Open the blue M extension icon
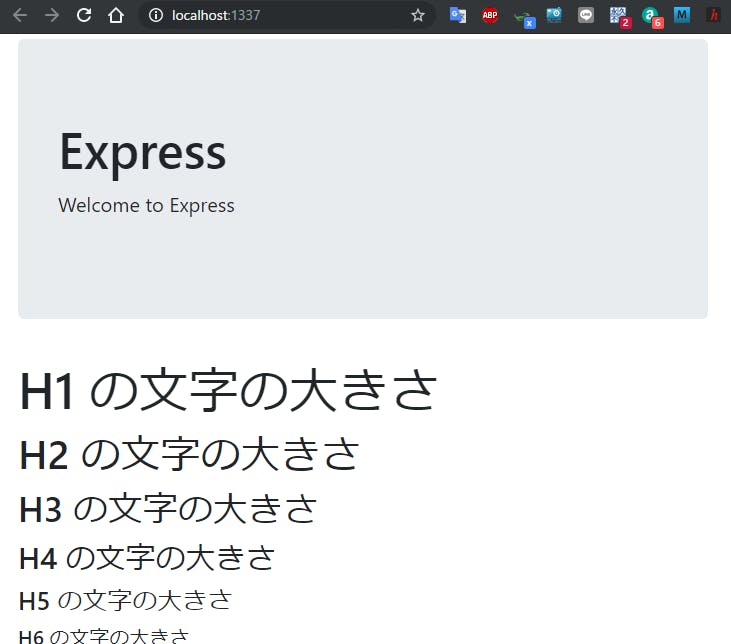This screenshot has width=731, height=644. 682,15
